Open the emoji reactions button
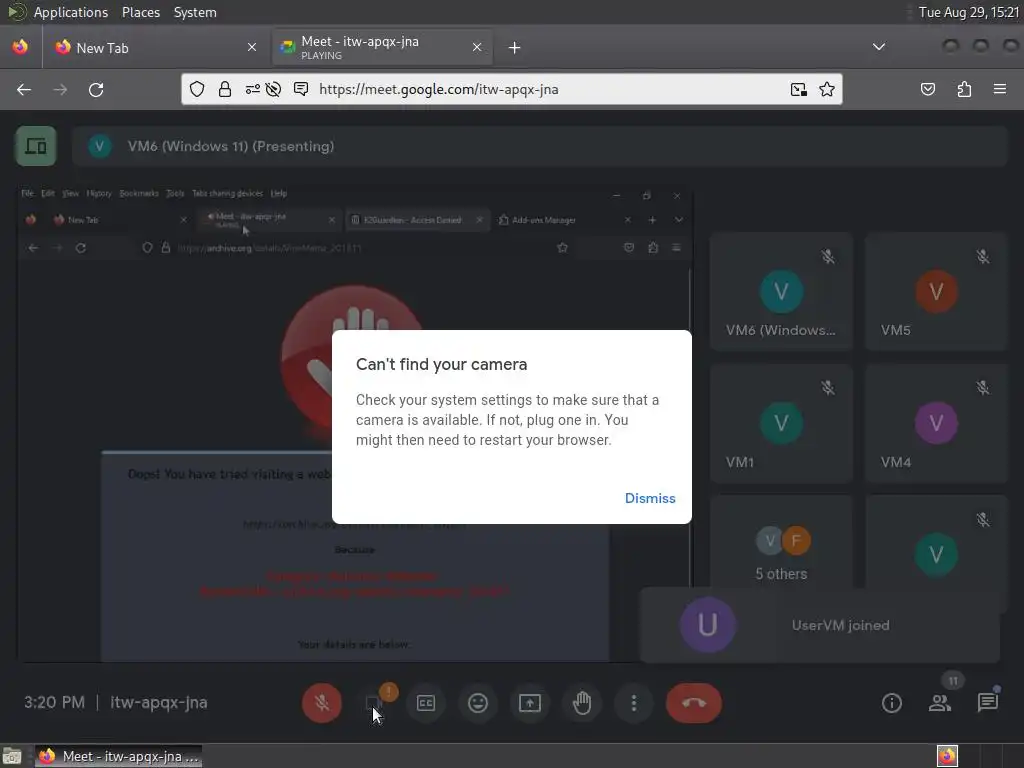The height and width of the screenshot is (768, 1024). click(478, 703)
